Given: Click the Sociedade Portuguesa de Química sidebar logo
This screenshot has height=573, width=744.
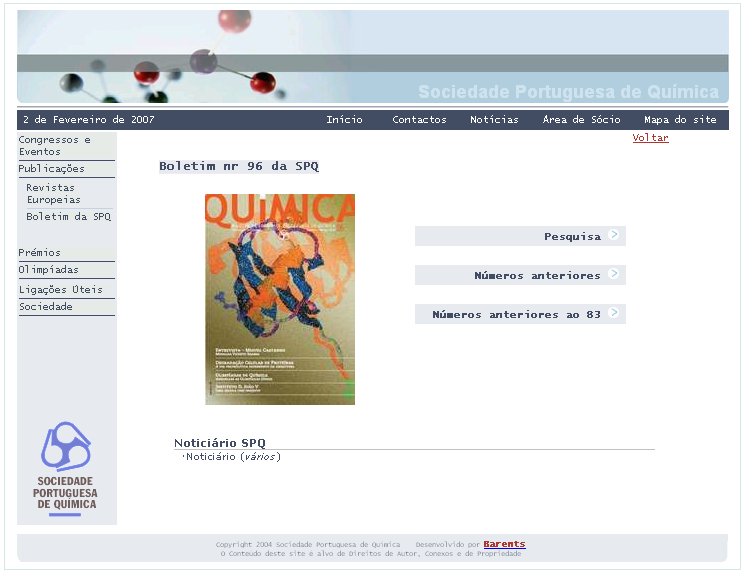Looking at the screenshot, I should pyautogui.click(x=66, y=468).
